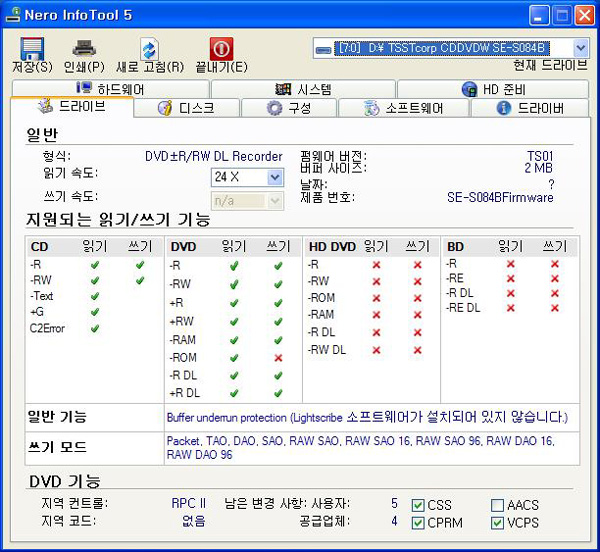
Task: Click the RPC II region control value
Action: click(x=188, y=503)
